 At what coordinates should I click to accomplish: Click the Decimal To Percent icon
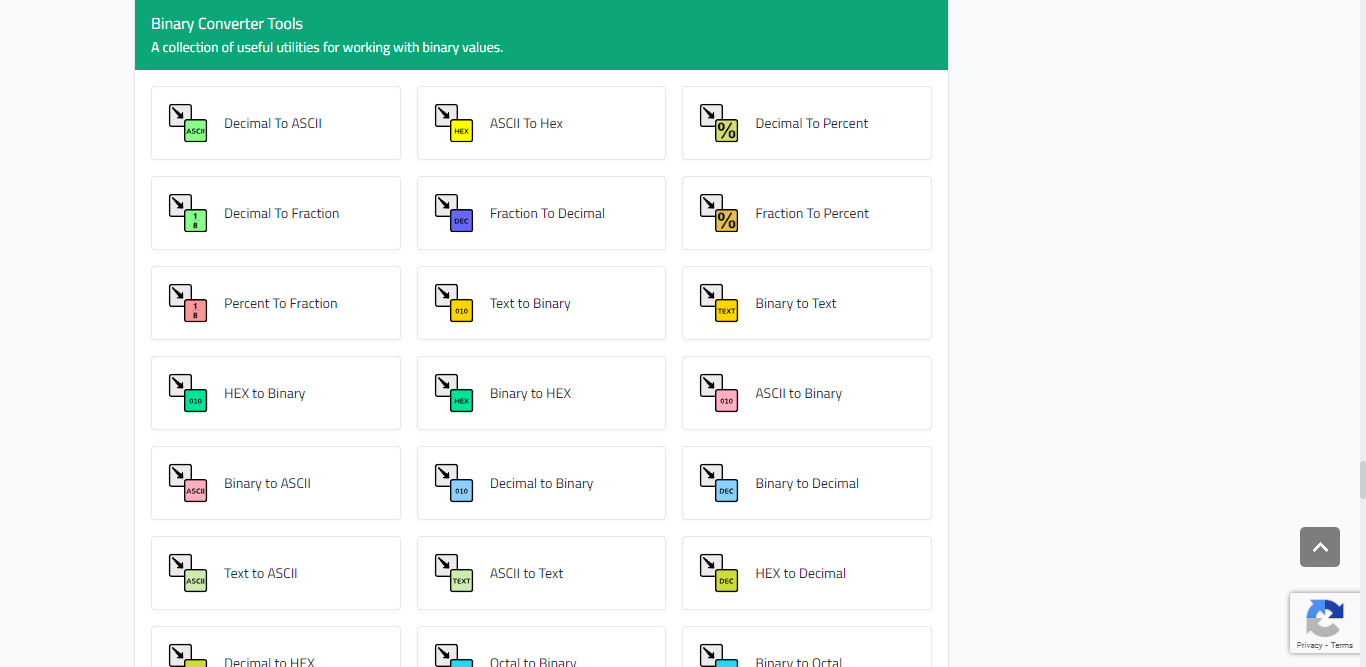click(x=719, y=123)
